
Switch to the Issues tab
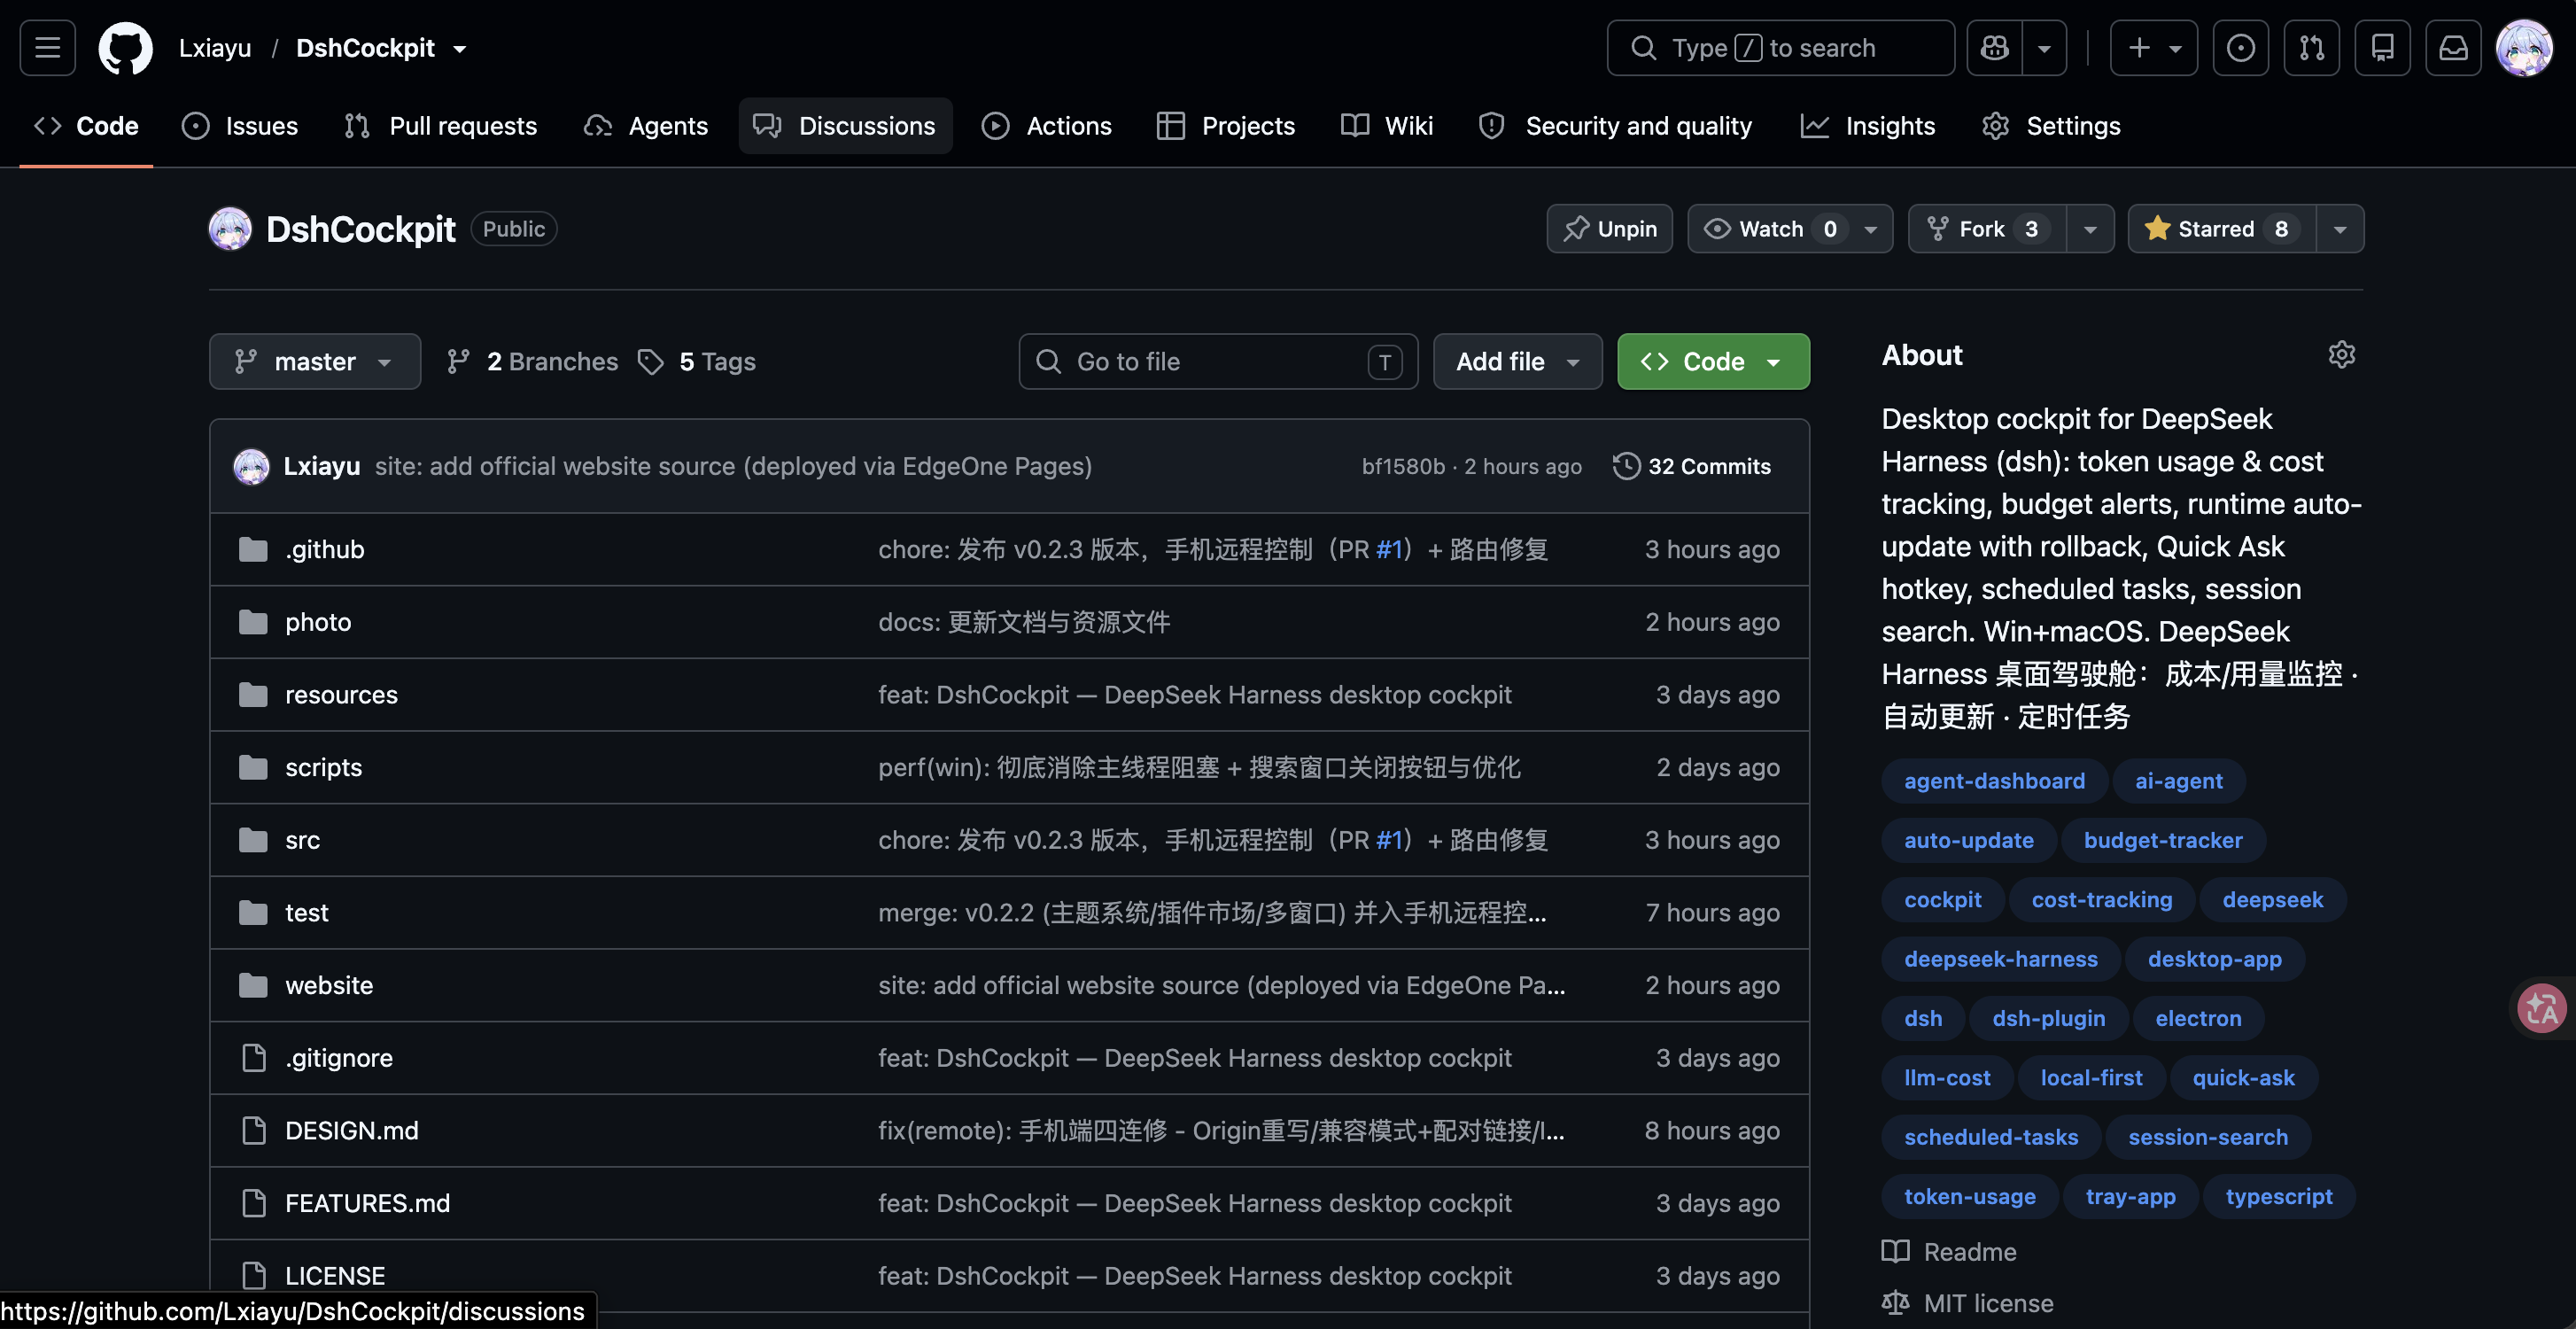(240, 126)
